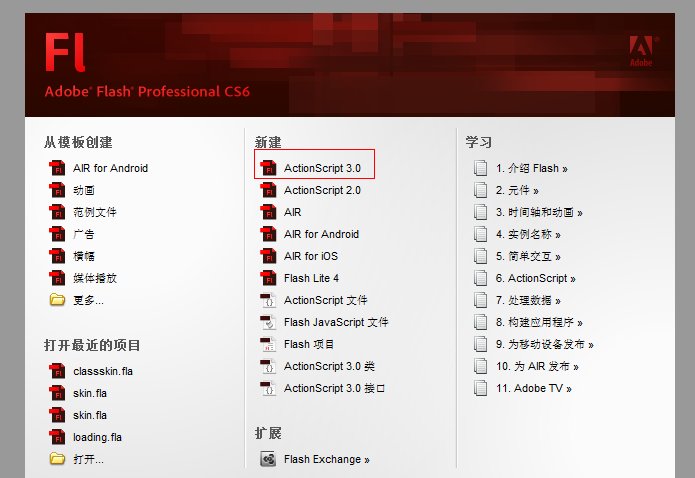The height and width of the screenshot is (478, 695).
Task: Open recent file classskin.fla
Action: click(x=103, y=371)
